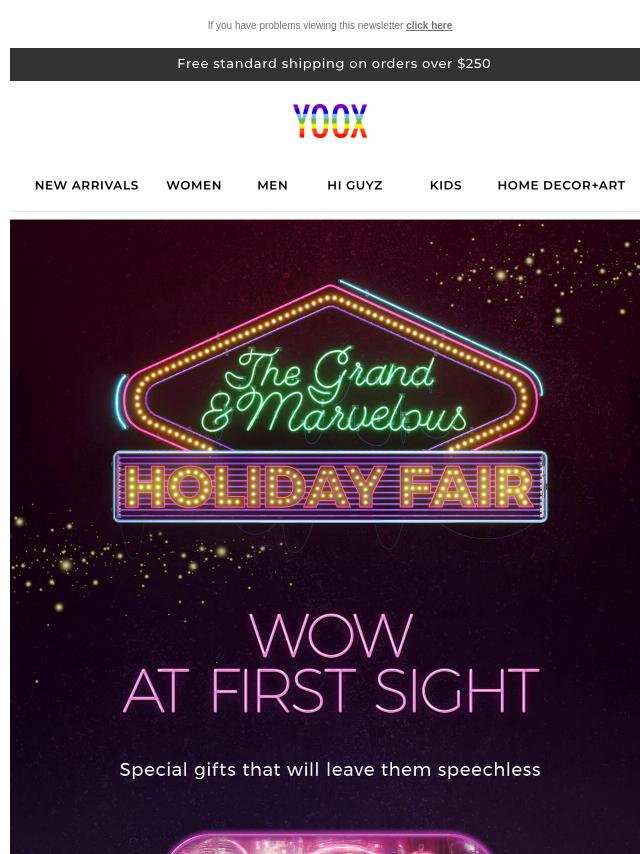The height and width of the screenshot is (854, 640).
Task: Navigate to the KIDS section
Action: [x=446, y=185]
